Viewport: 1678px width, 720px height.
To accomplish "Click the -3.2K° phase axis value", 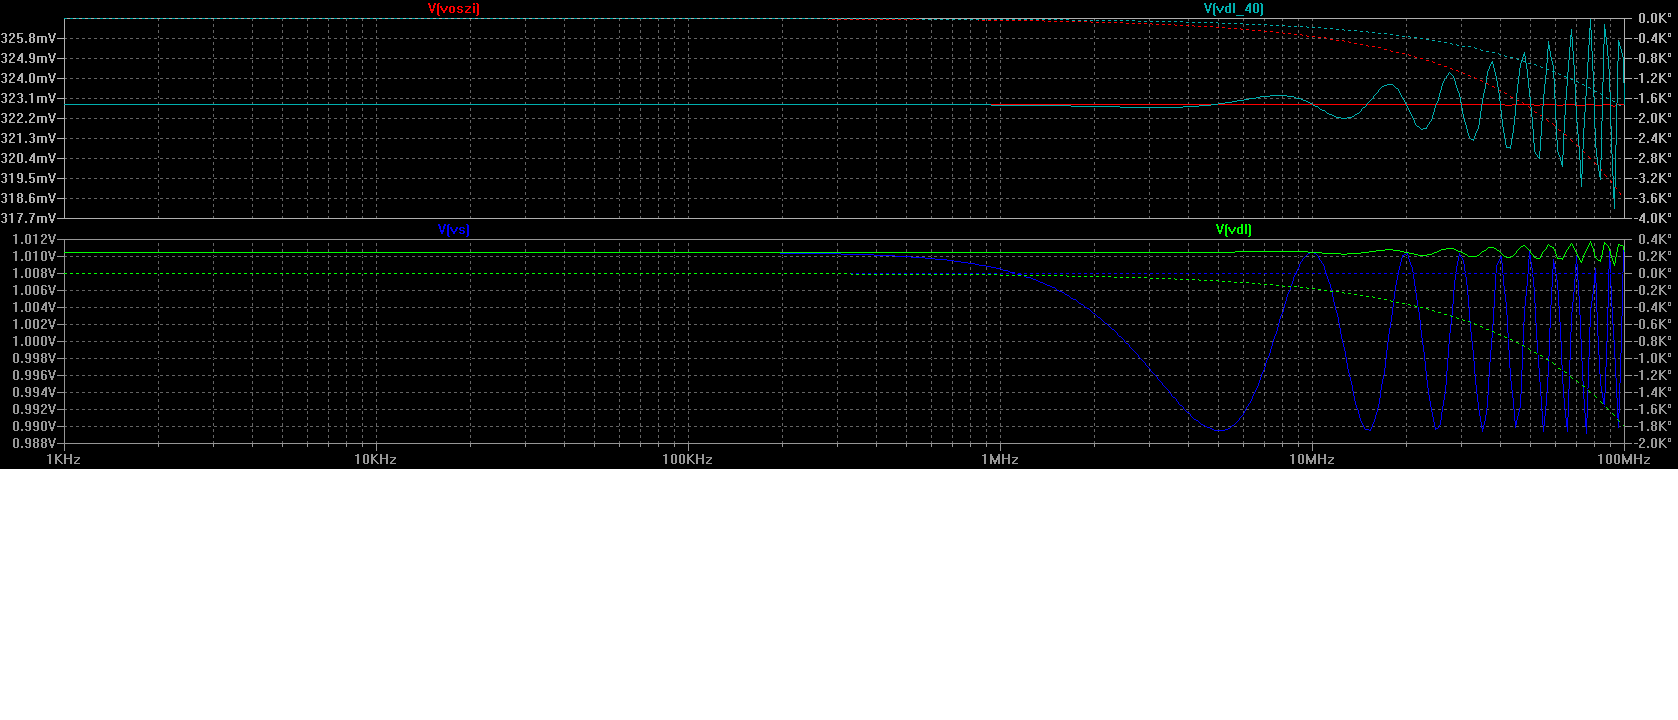I will click(1654, 178).
